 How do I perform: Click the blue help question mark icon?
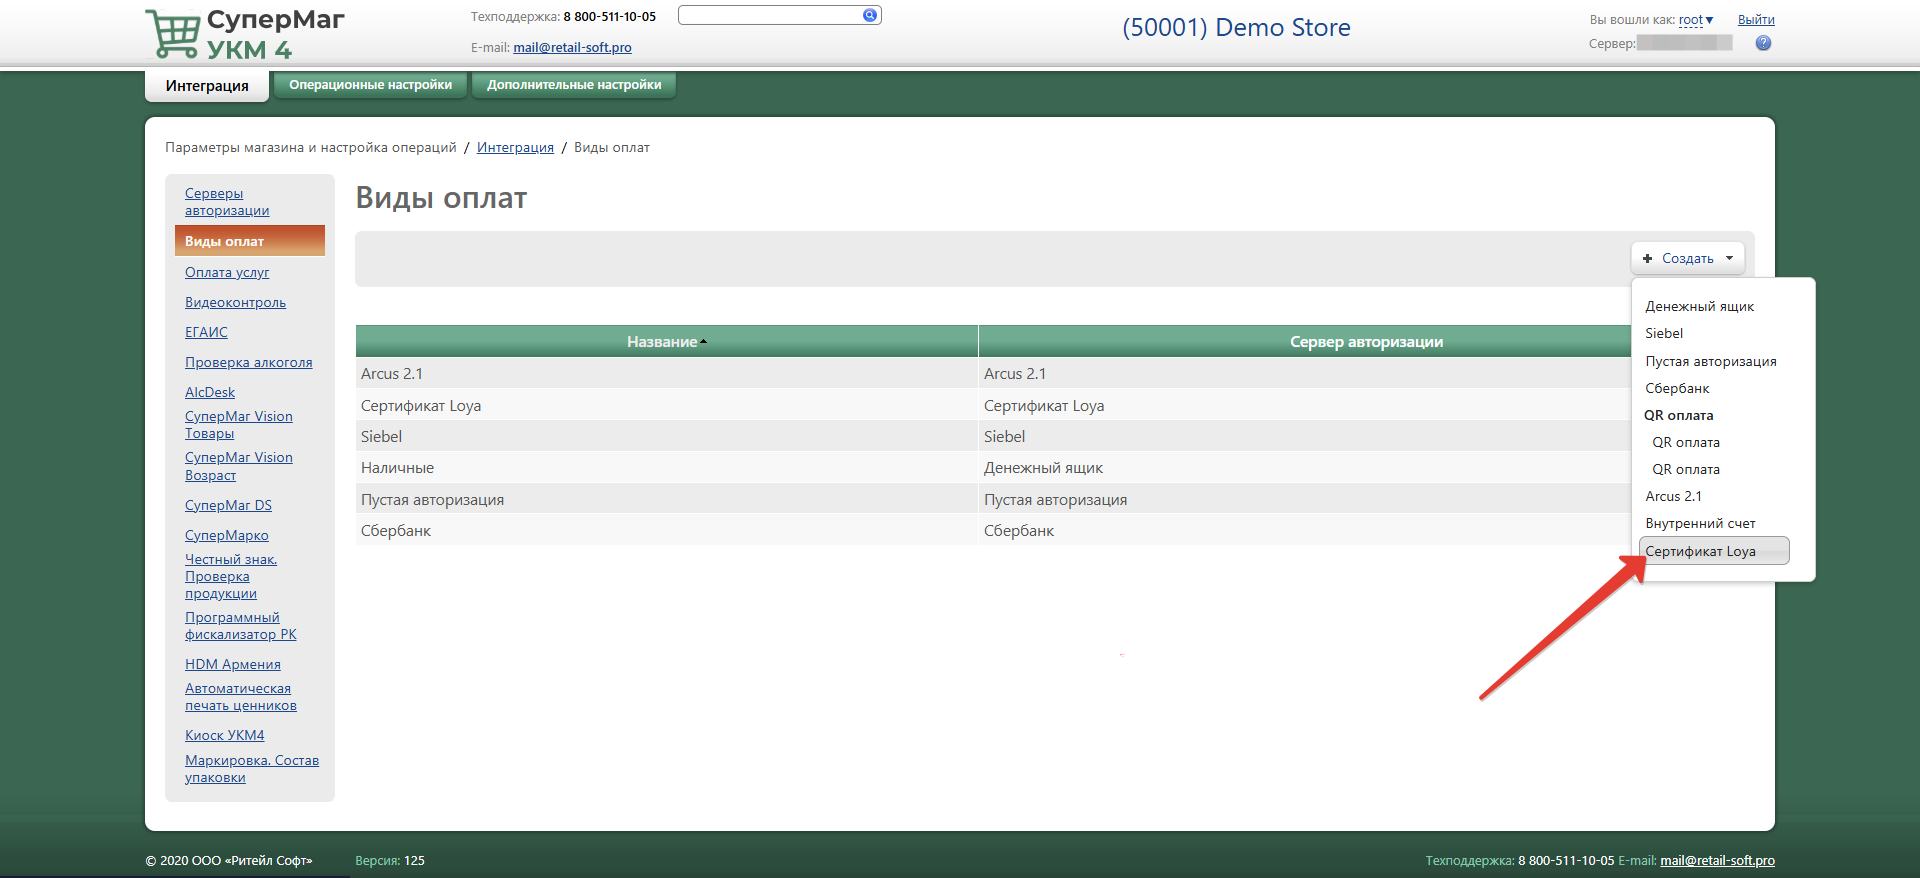pyautogui.click(x=1763, y=43)
